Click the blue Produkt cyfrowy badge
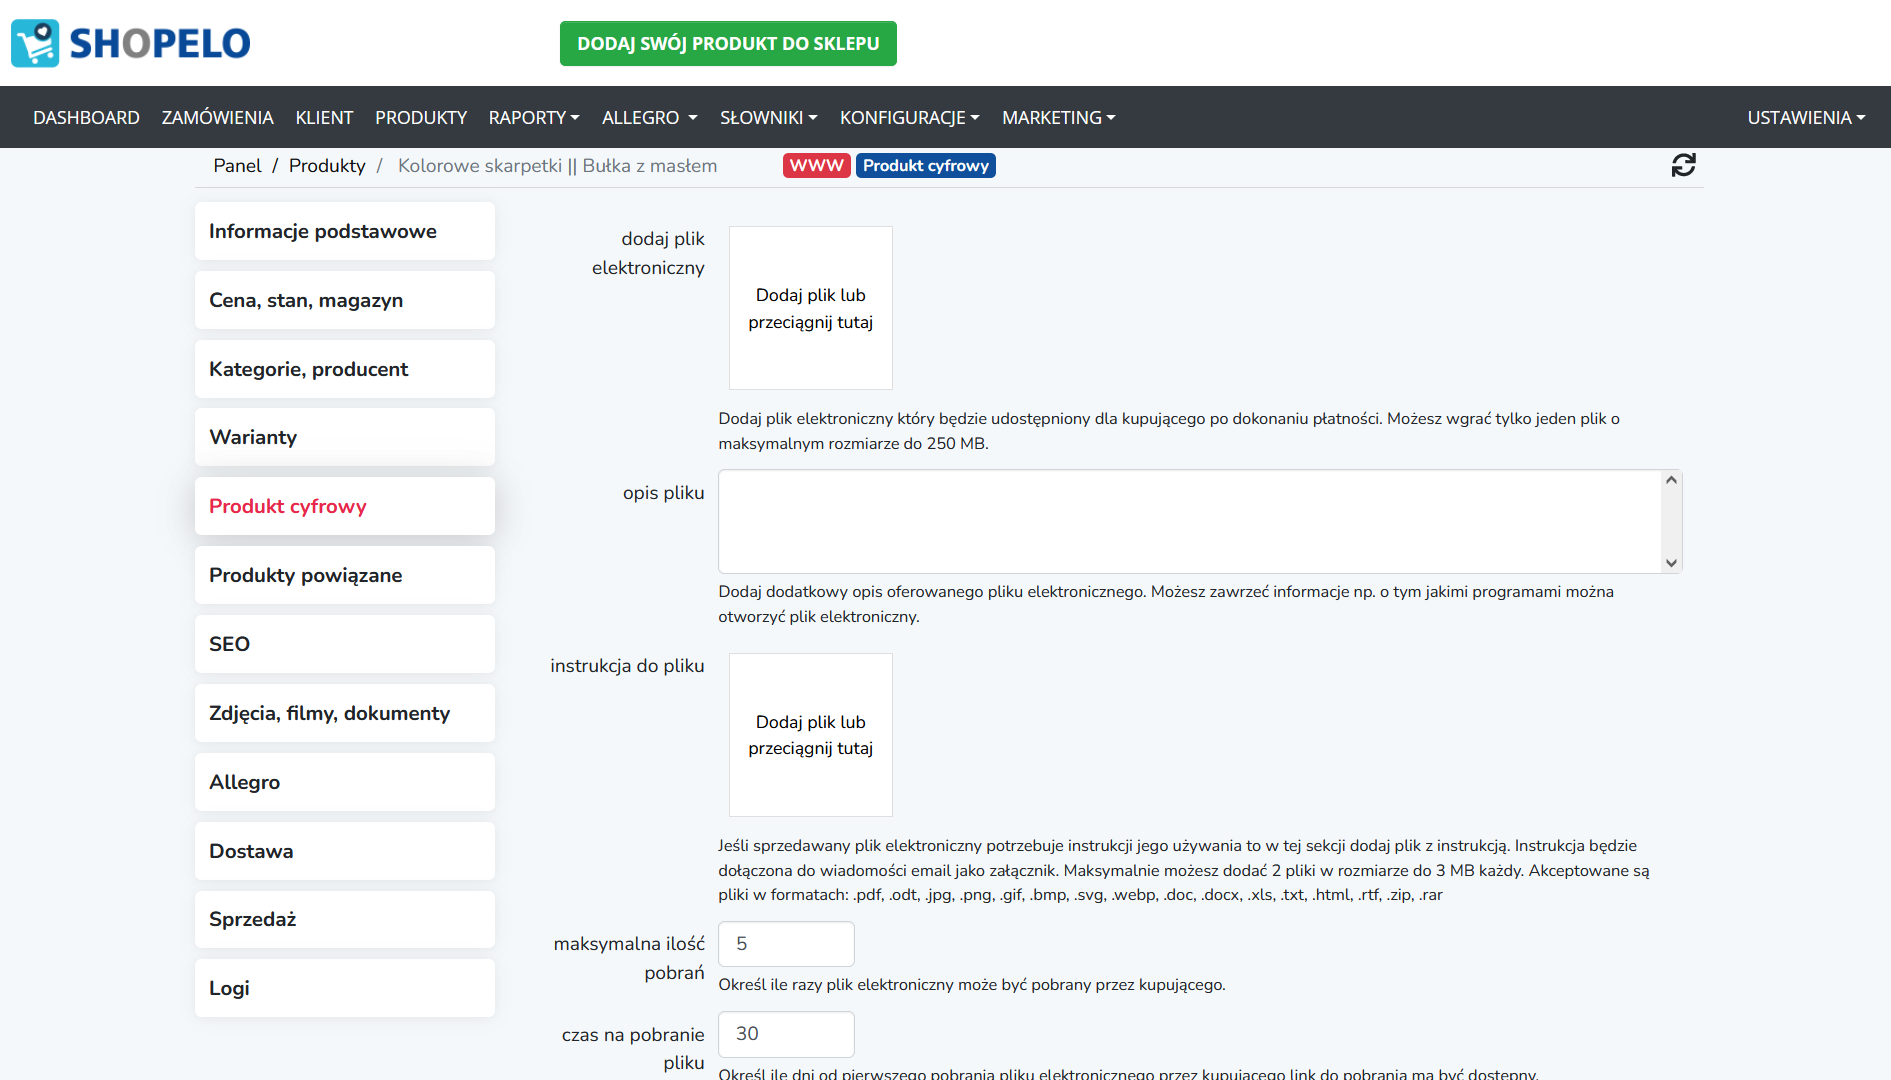 coord(926,165)
